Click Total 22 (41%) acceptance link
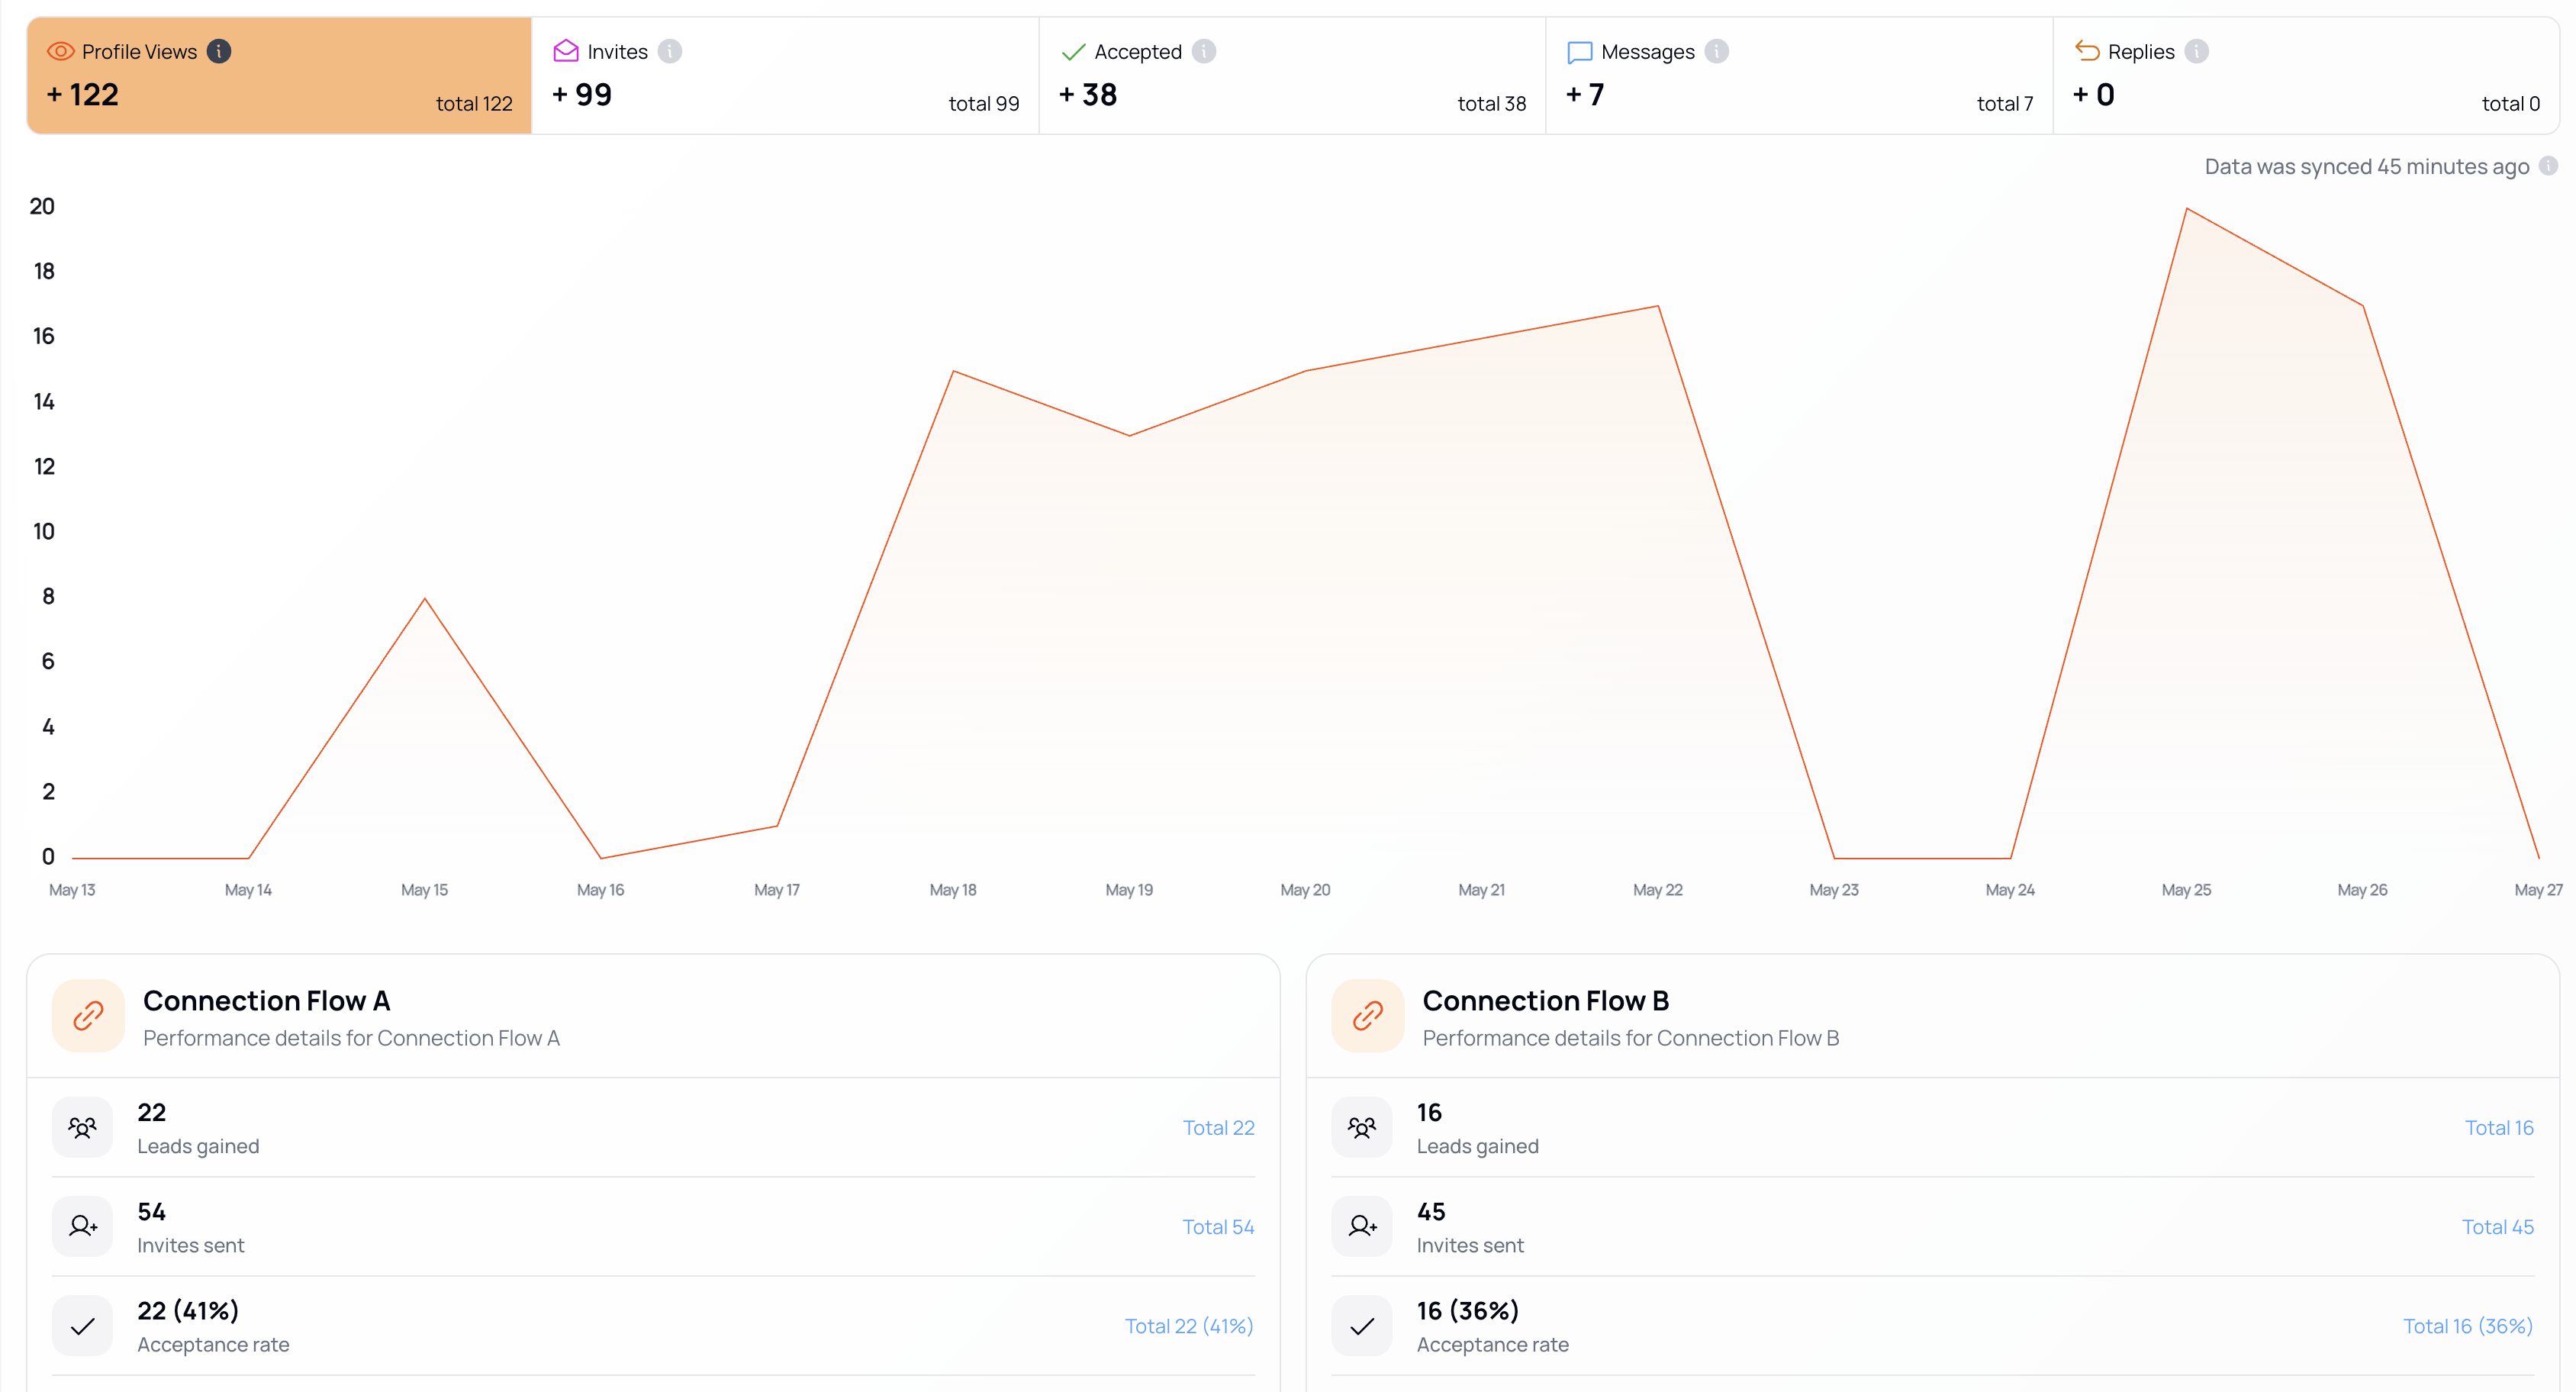This screenshot has width=2576, height=1392. click(x=1189, y=1326)
